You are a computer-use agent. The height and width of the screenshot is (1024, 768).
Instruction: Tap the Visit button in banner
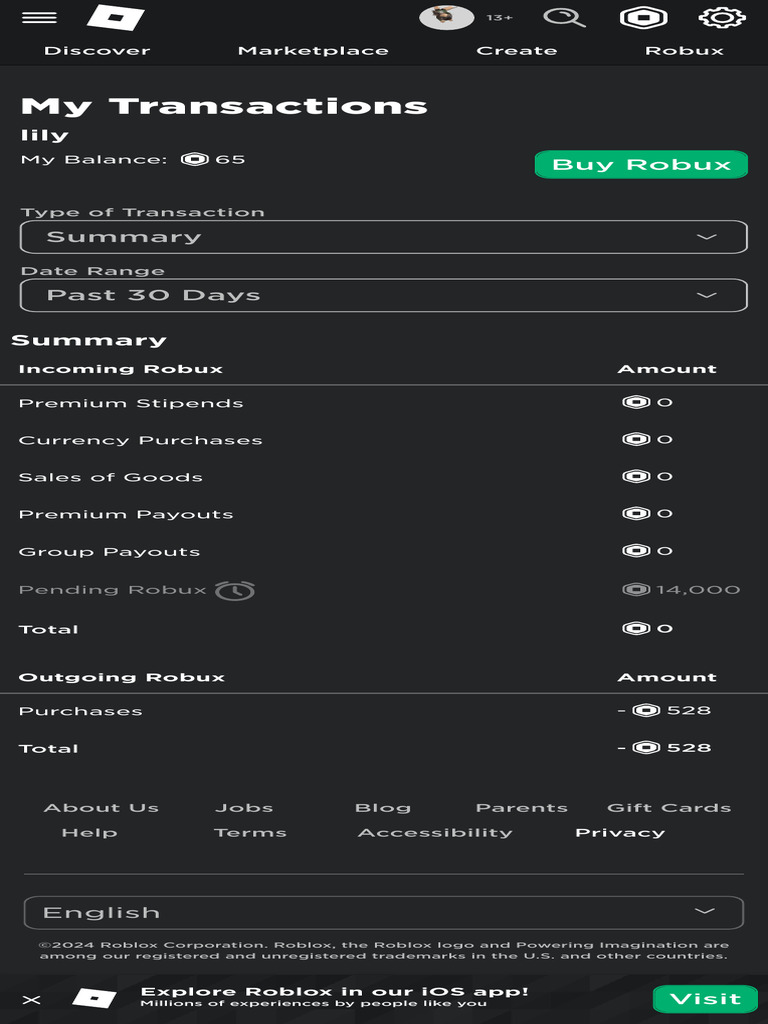click(705, 998)
